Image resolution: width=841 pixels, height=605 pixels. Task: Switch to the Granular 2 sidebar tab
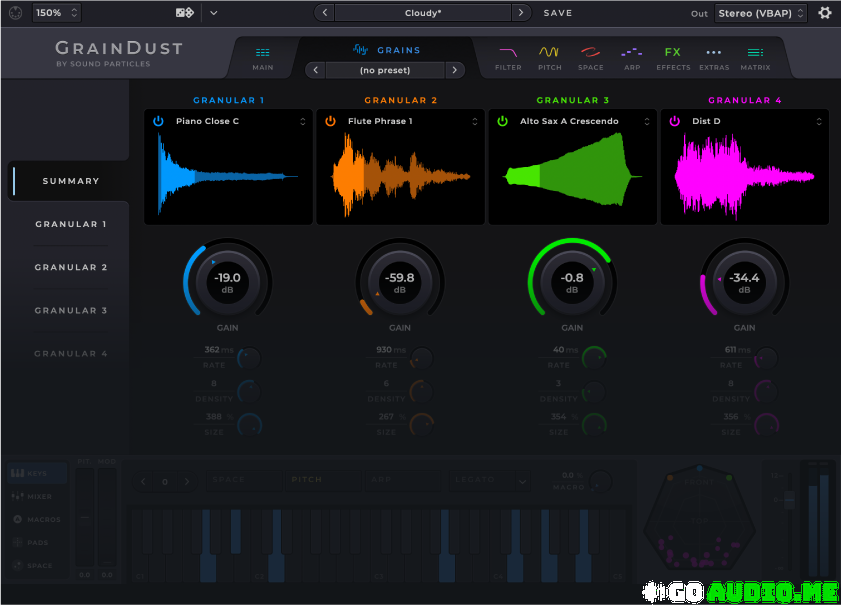tap(70, 267)
